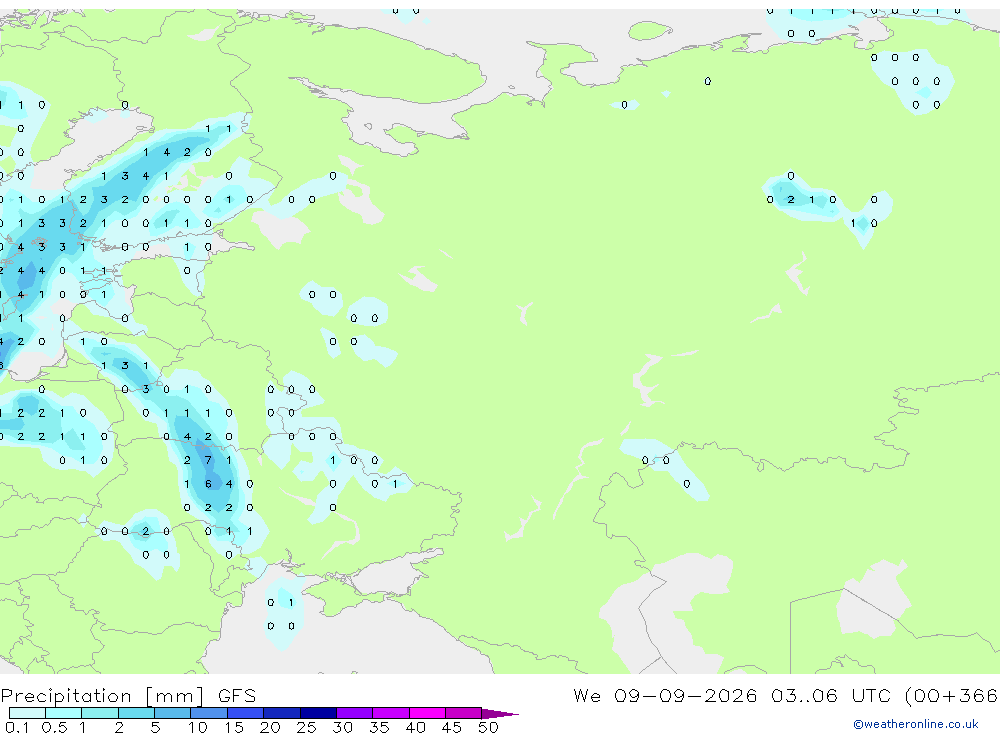Screen dimensions: 1000x733
Task: Click the "03..06 UTC" time text
Action: pos(832,695)
